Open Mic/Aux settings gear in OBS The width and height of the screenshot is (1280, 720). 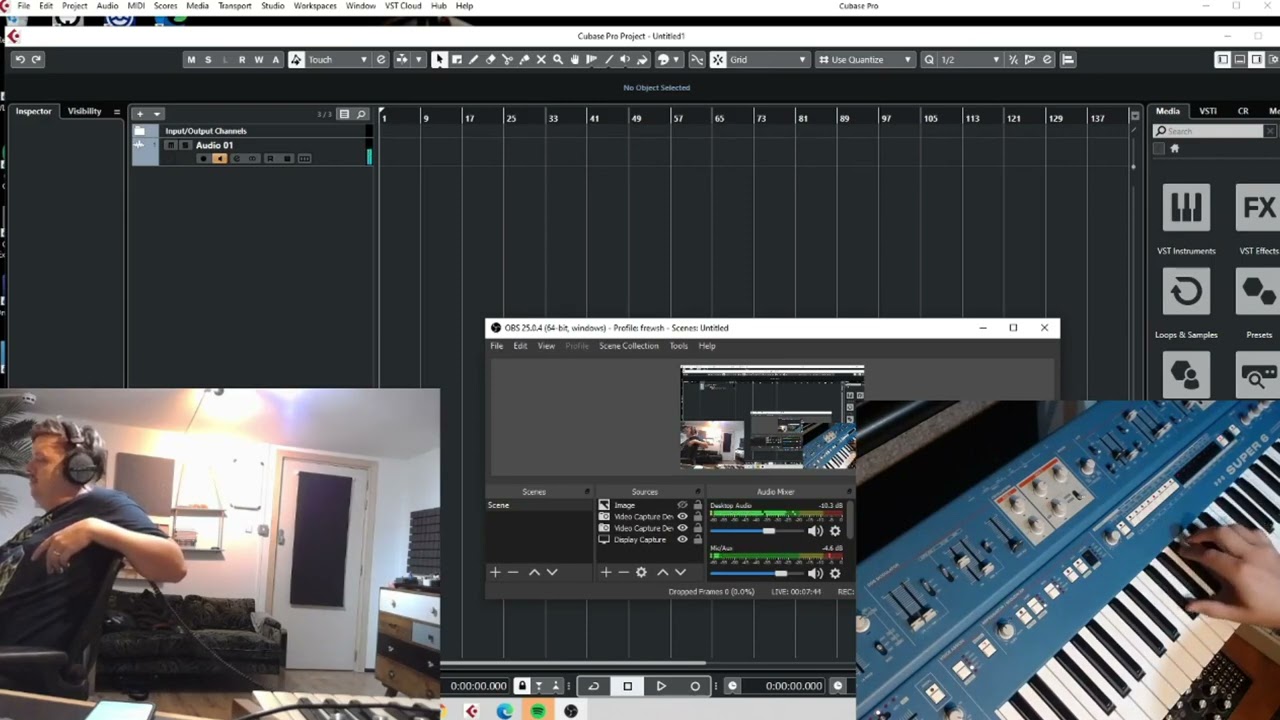835,573
